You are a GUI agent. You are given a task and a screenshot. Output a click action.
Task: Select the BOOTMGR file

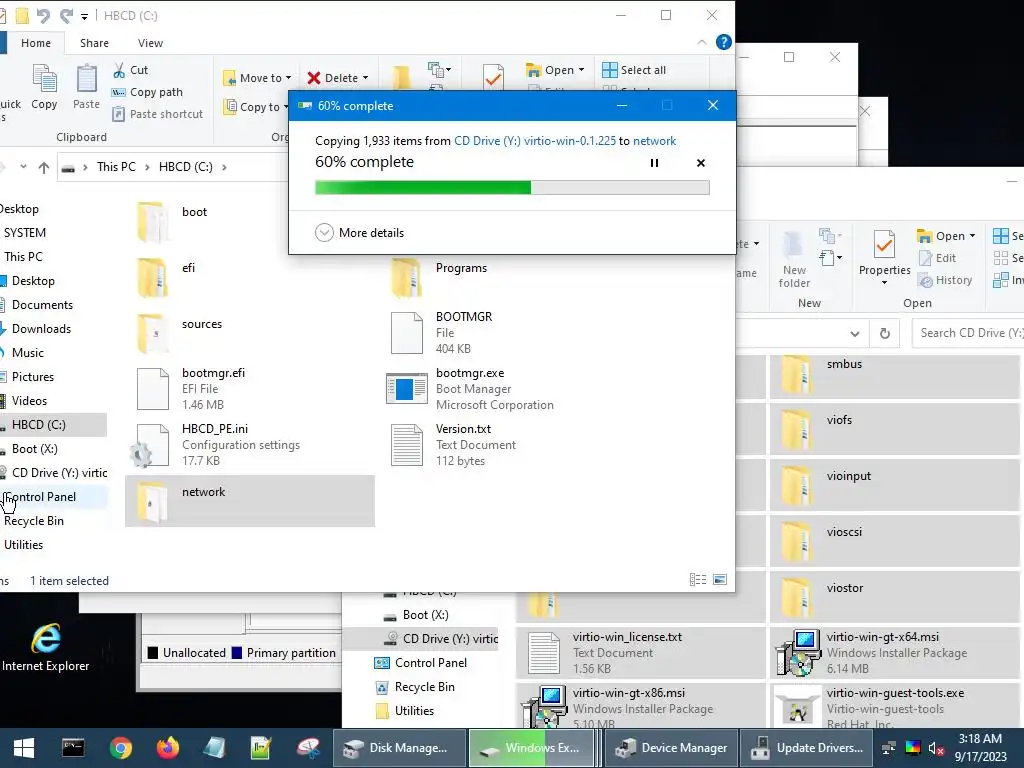pyautogui.click(x=504, y=333)
